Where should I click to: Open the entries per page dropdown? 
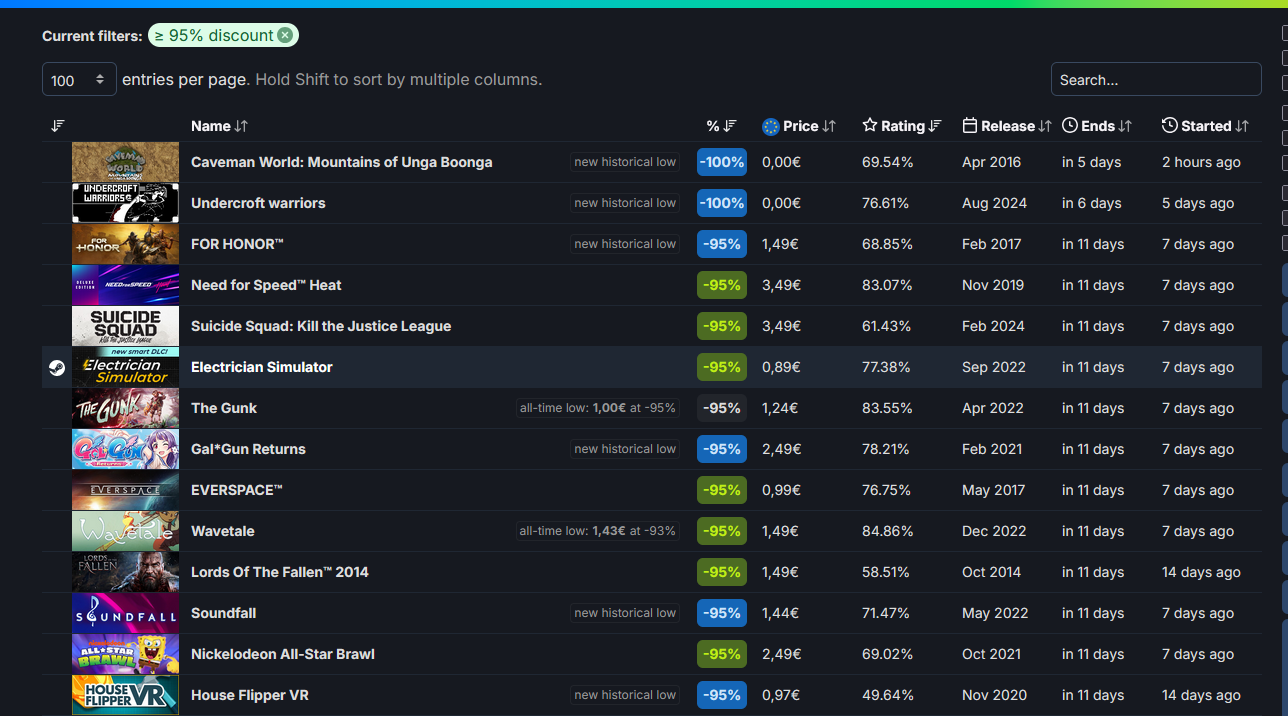[x=79, y=79]
